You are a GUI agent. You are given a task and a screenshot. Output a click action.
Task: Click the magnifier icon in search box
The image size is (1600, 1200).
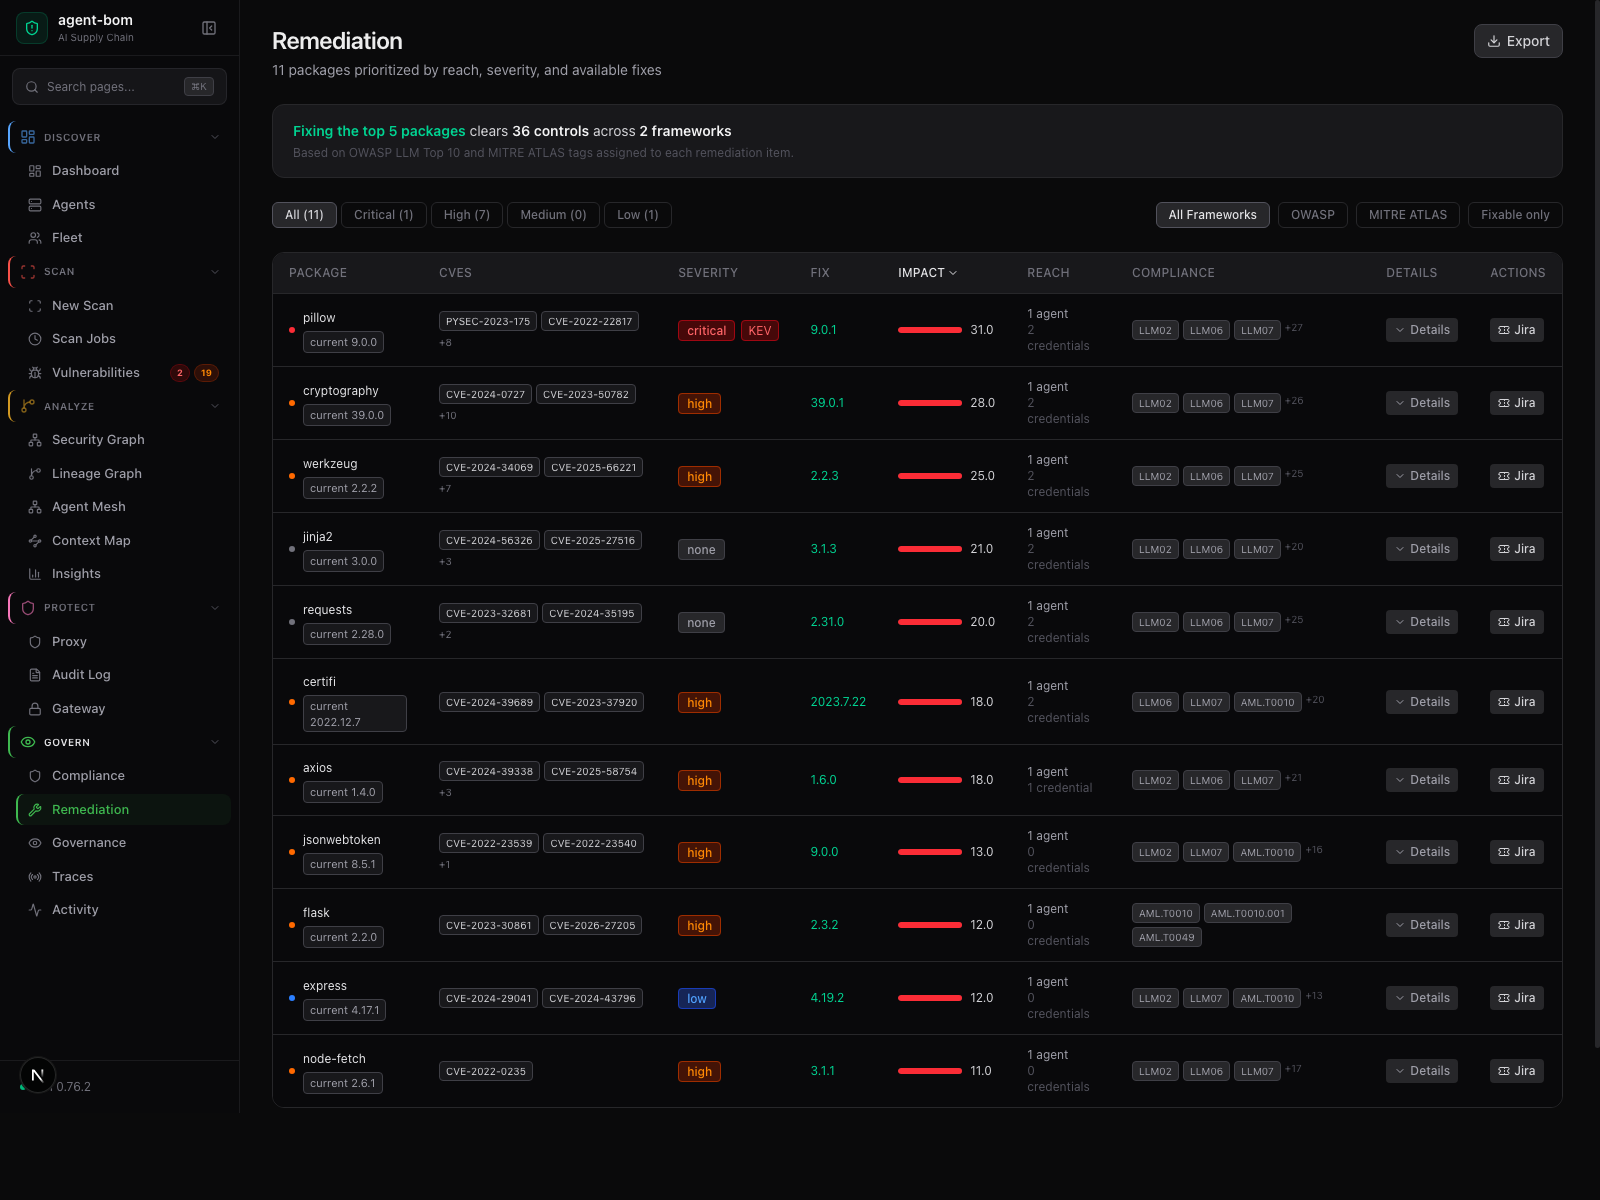(x=32, y=87)
